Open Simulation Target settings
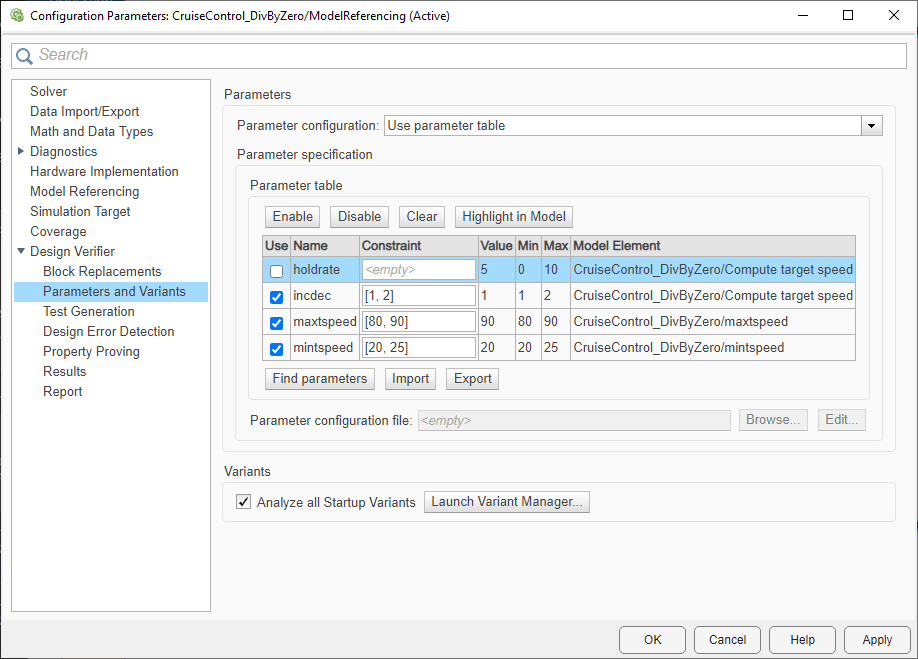Image resolution: width=918 pixels, height=659 pixels. [x=80, y=211]
